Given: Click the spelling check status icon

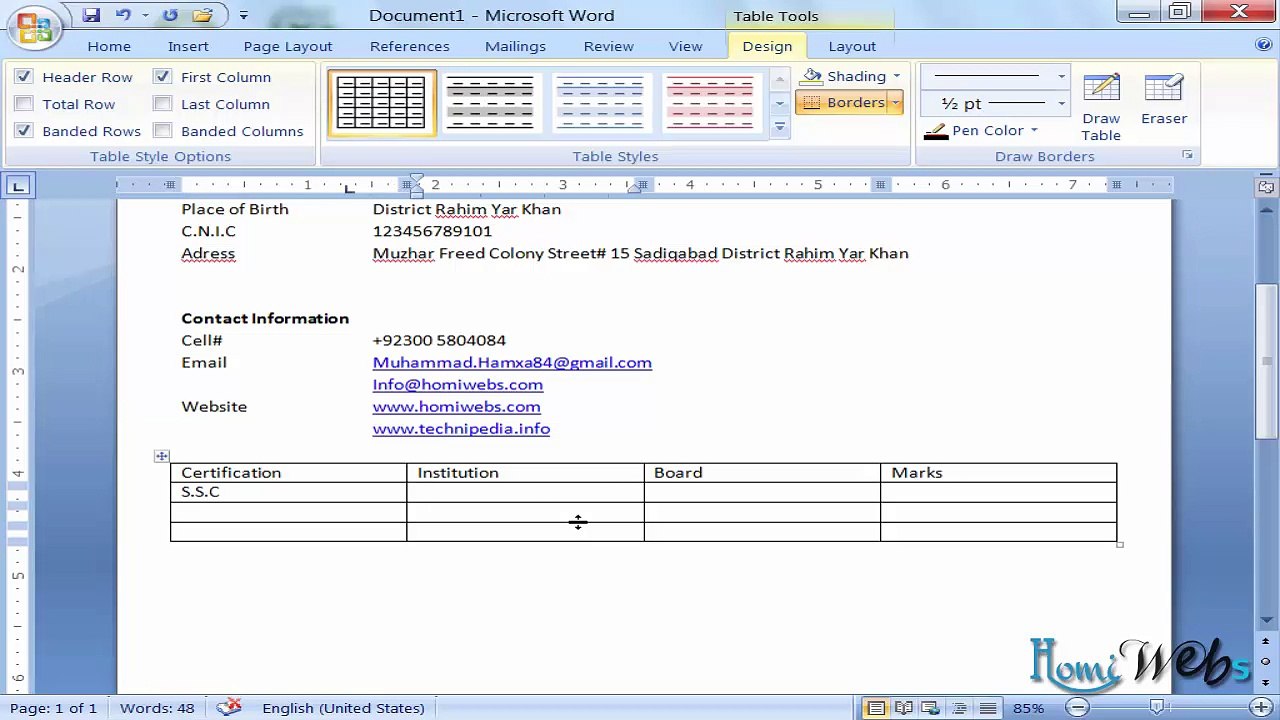Looking at the screenshot, I should (x=229, y=707).
